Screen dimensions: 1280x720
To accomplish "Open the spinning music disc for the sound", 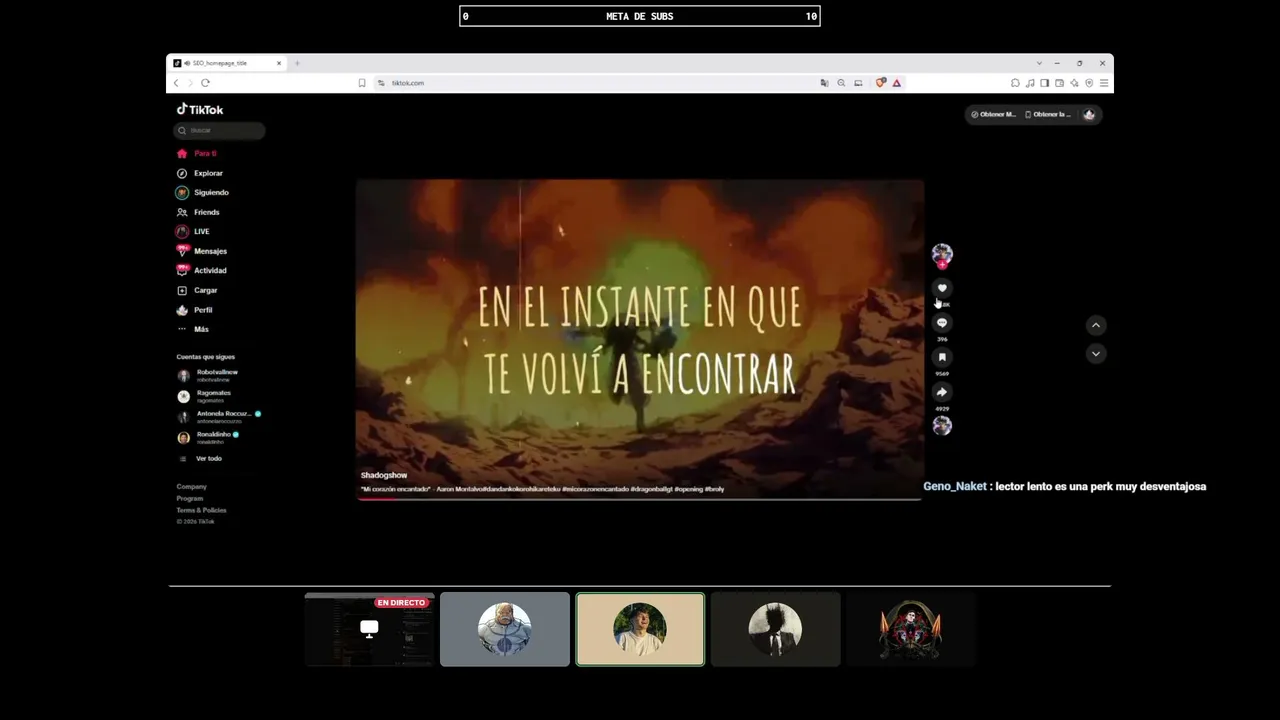I will tap(942, 425).
